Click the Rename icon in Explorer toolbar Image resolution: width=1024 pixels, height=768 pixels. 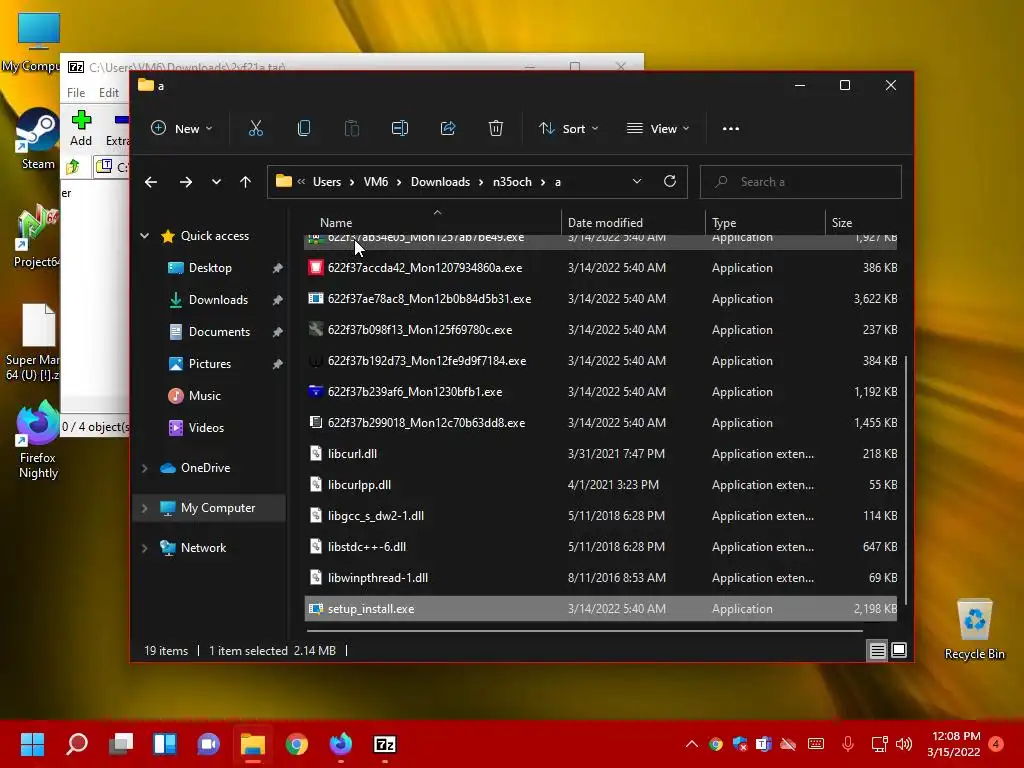click(x=400, y=129)
